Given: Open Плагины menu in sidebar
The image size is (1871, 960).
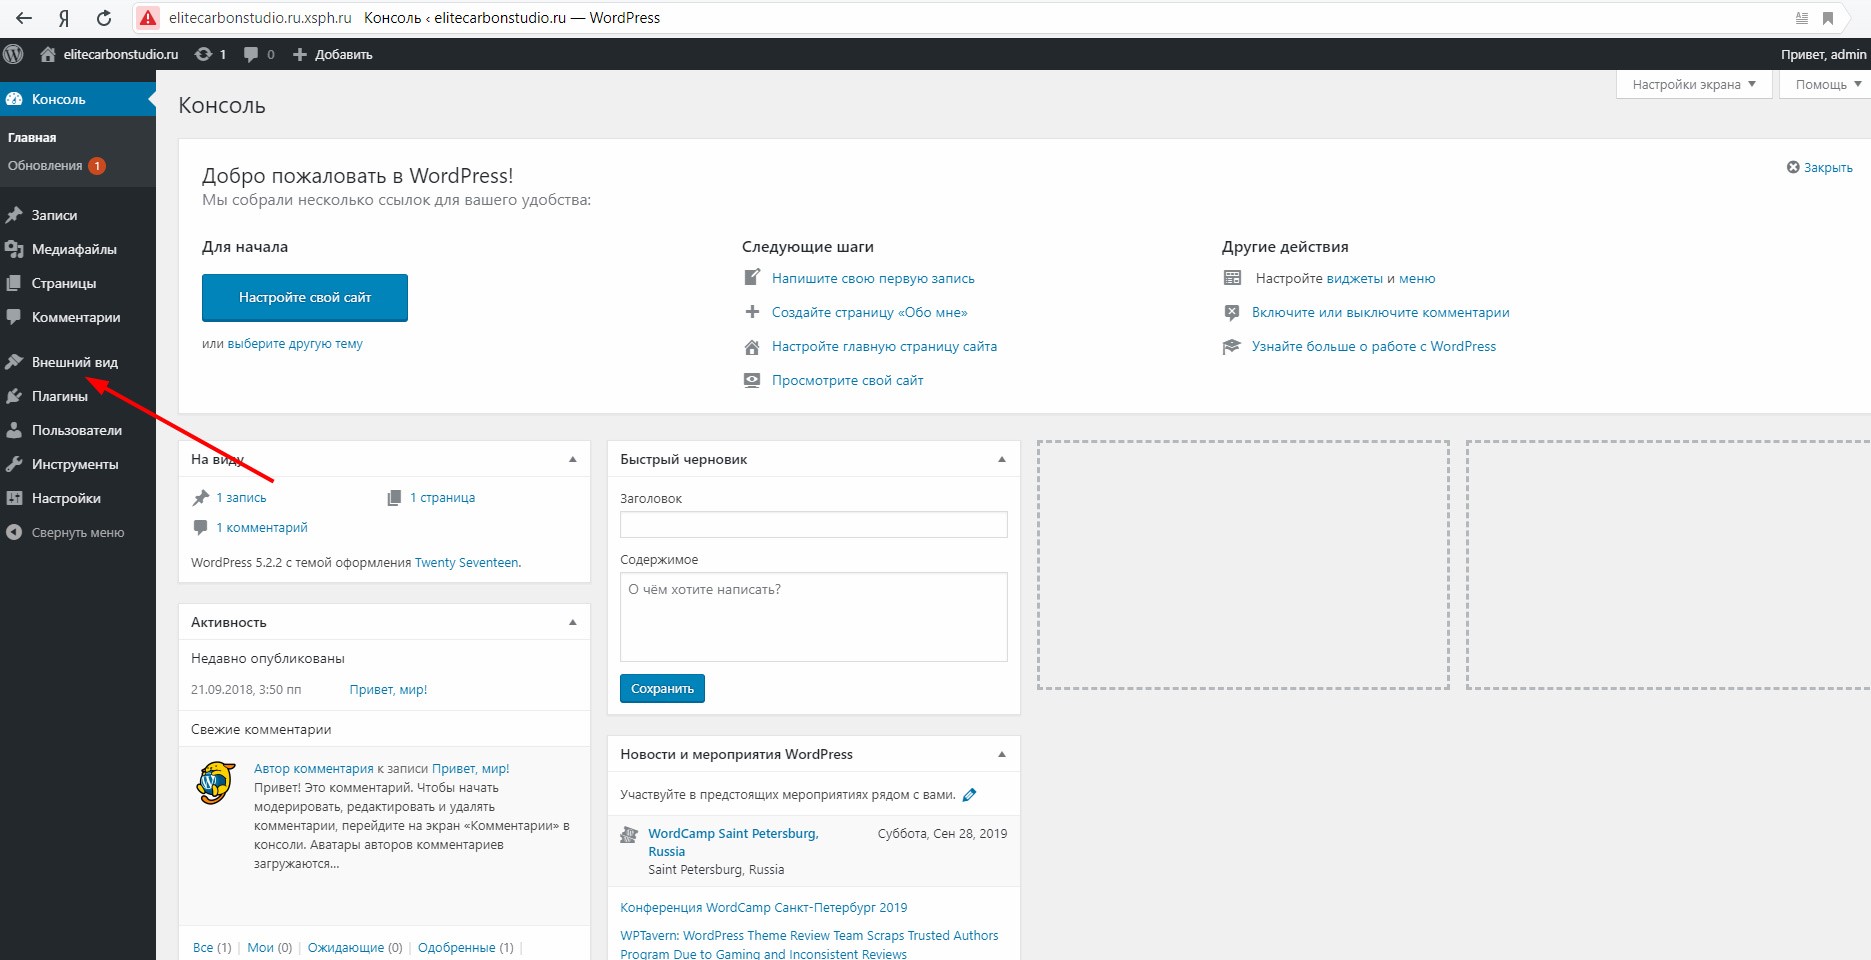Looking at the screenshot, I should pos(59,396).
